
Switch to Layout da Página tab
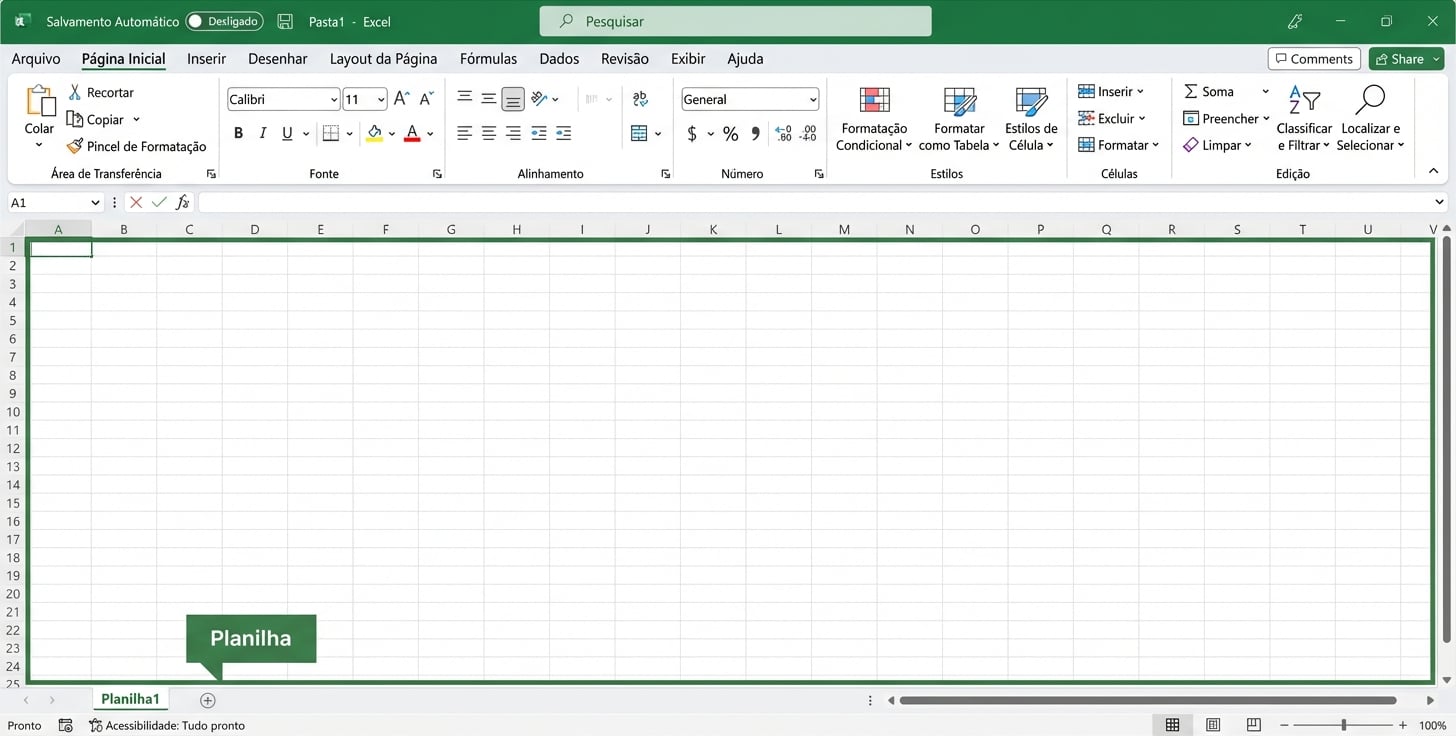(x=384, y=59)
